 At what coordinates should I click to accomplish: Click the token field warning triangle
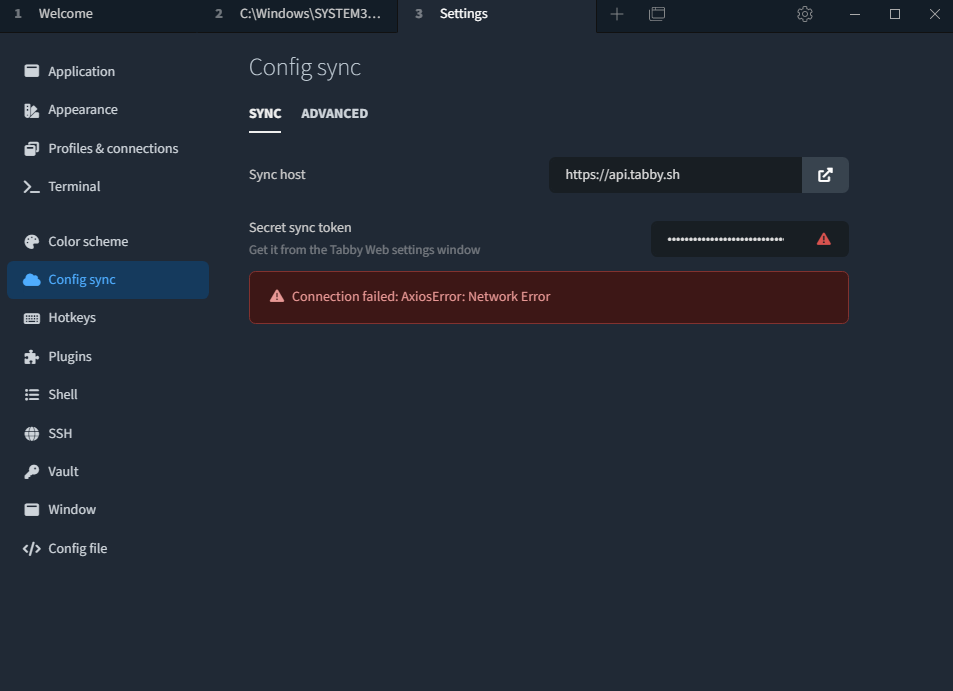point(824,239)
